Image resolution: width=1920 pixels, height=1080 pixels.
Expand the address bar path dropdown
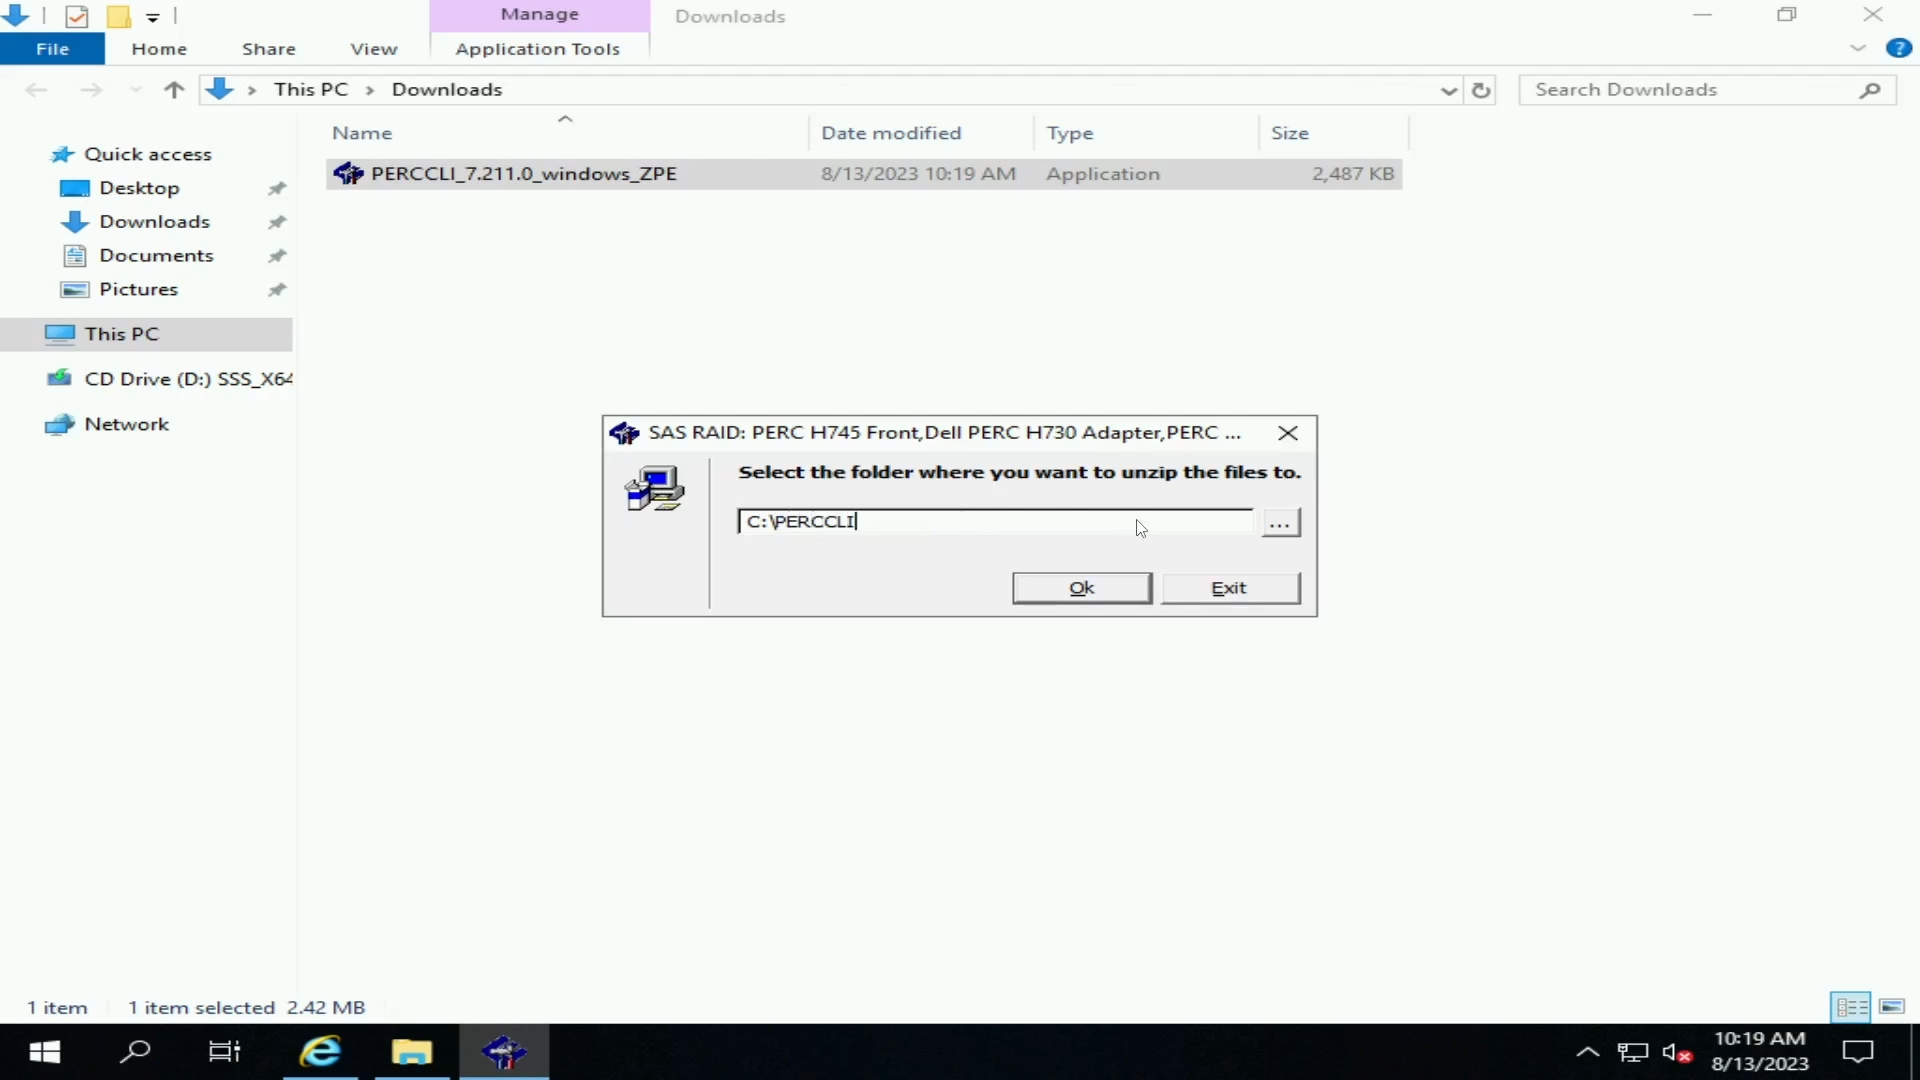pos(1447,88)
